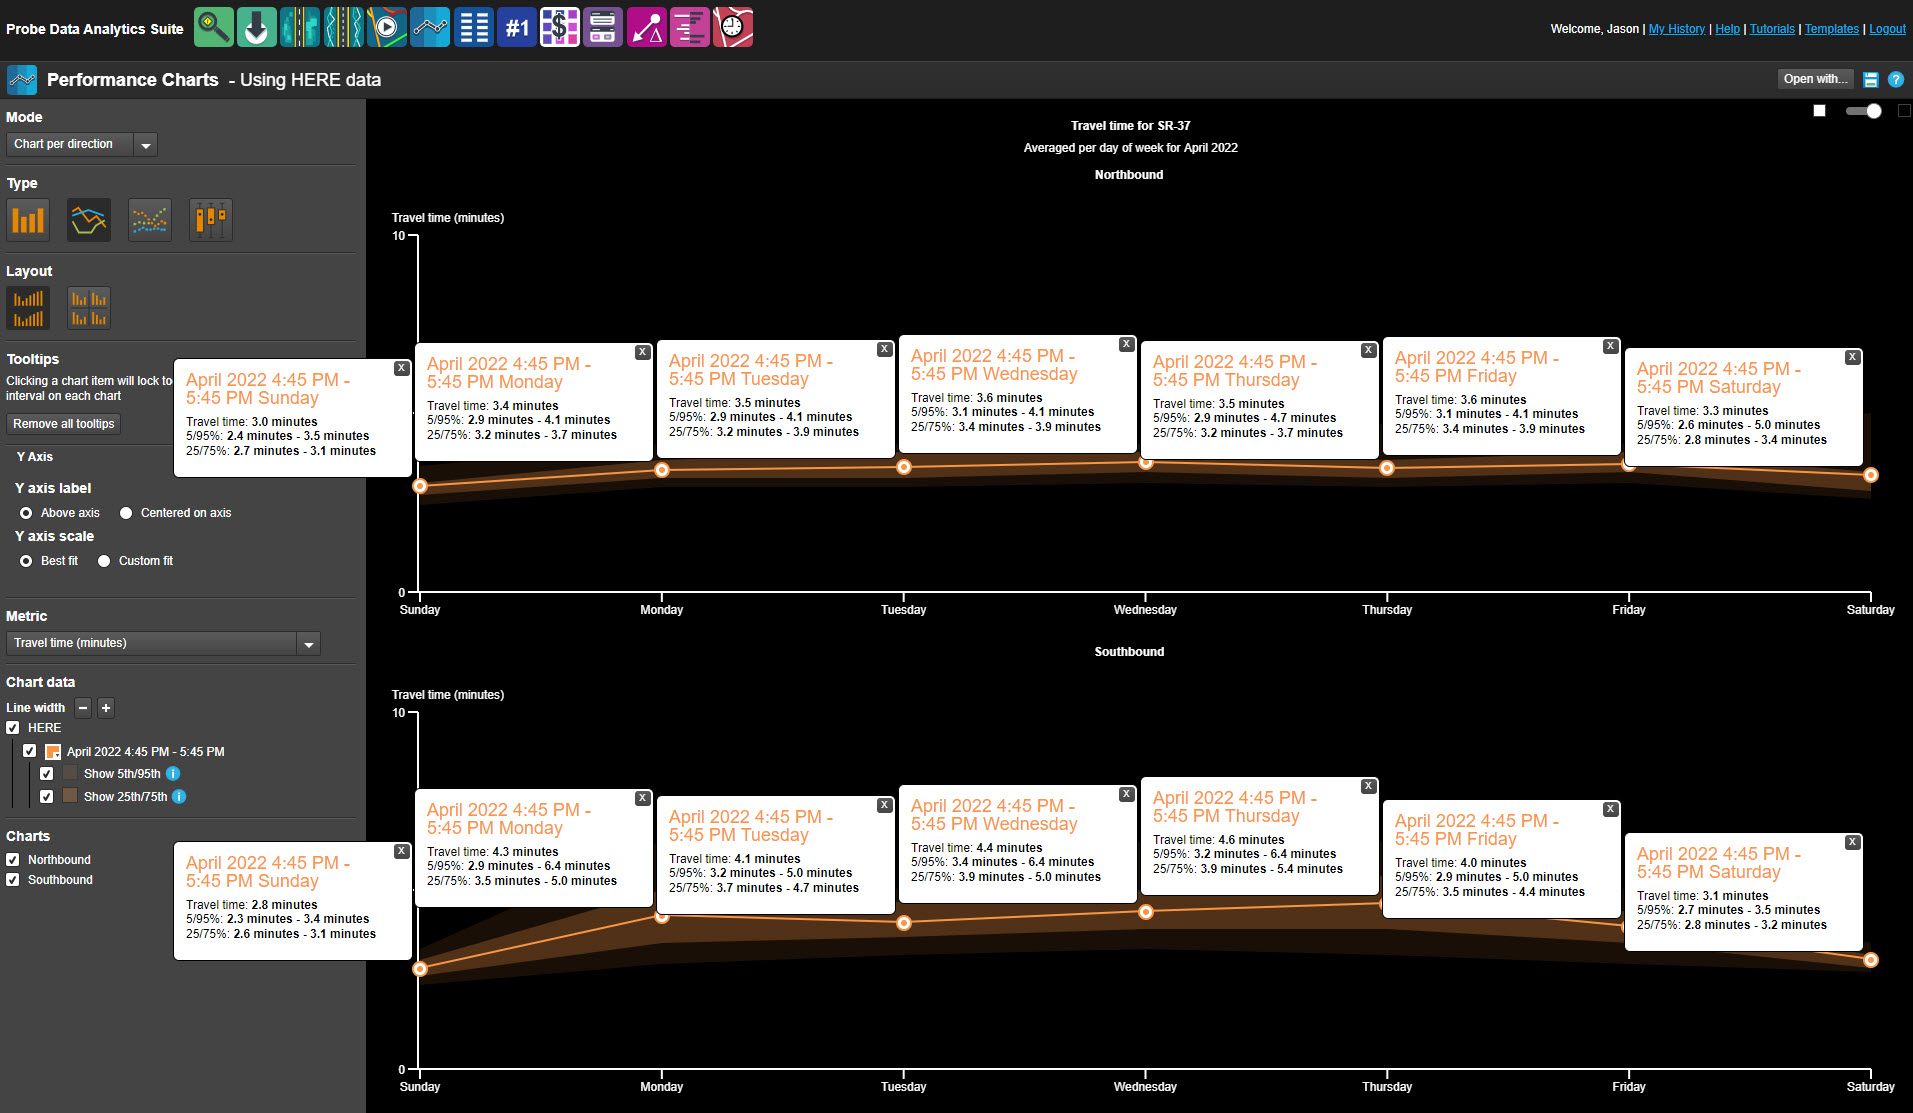
Task: Open the User Delay Cost dollar icon
Action: click(560, 27)
